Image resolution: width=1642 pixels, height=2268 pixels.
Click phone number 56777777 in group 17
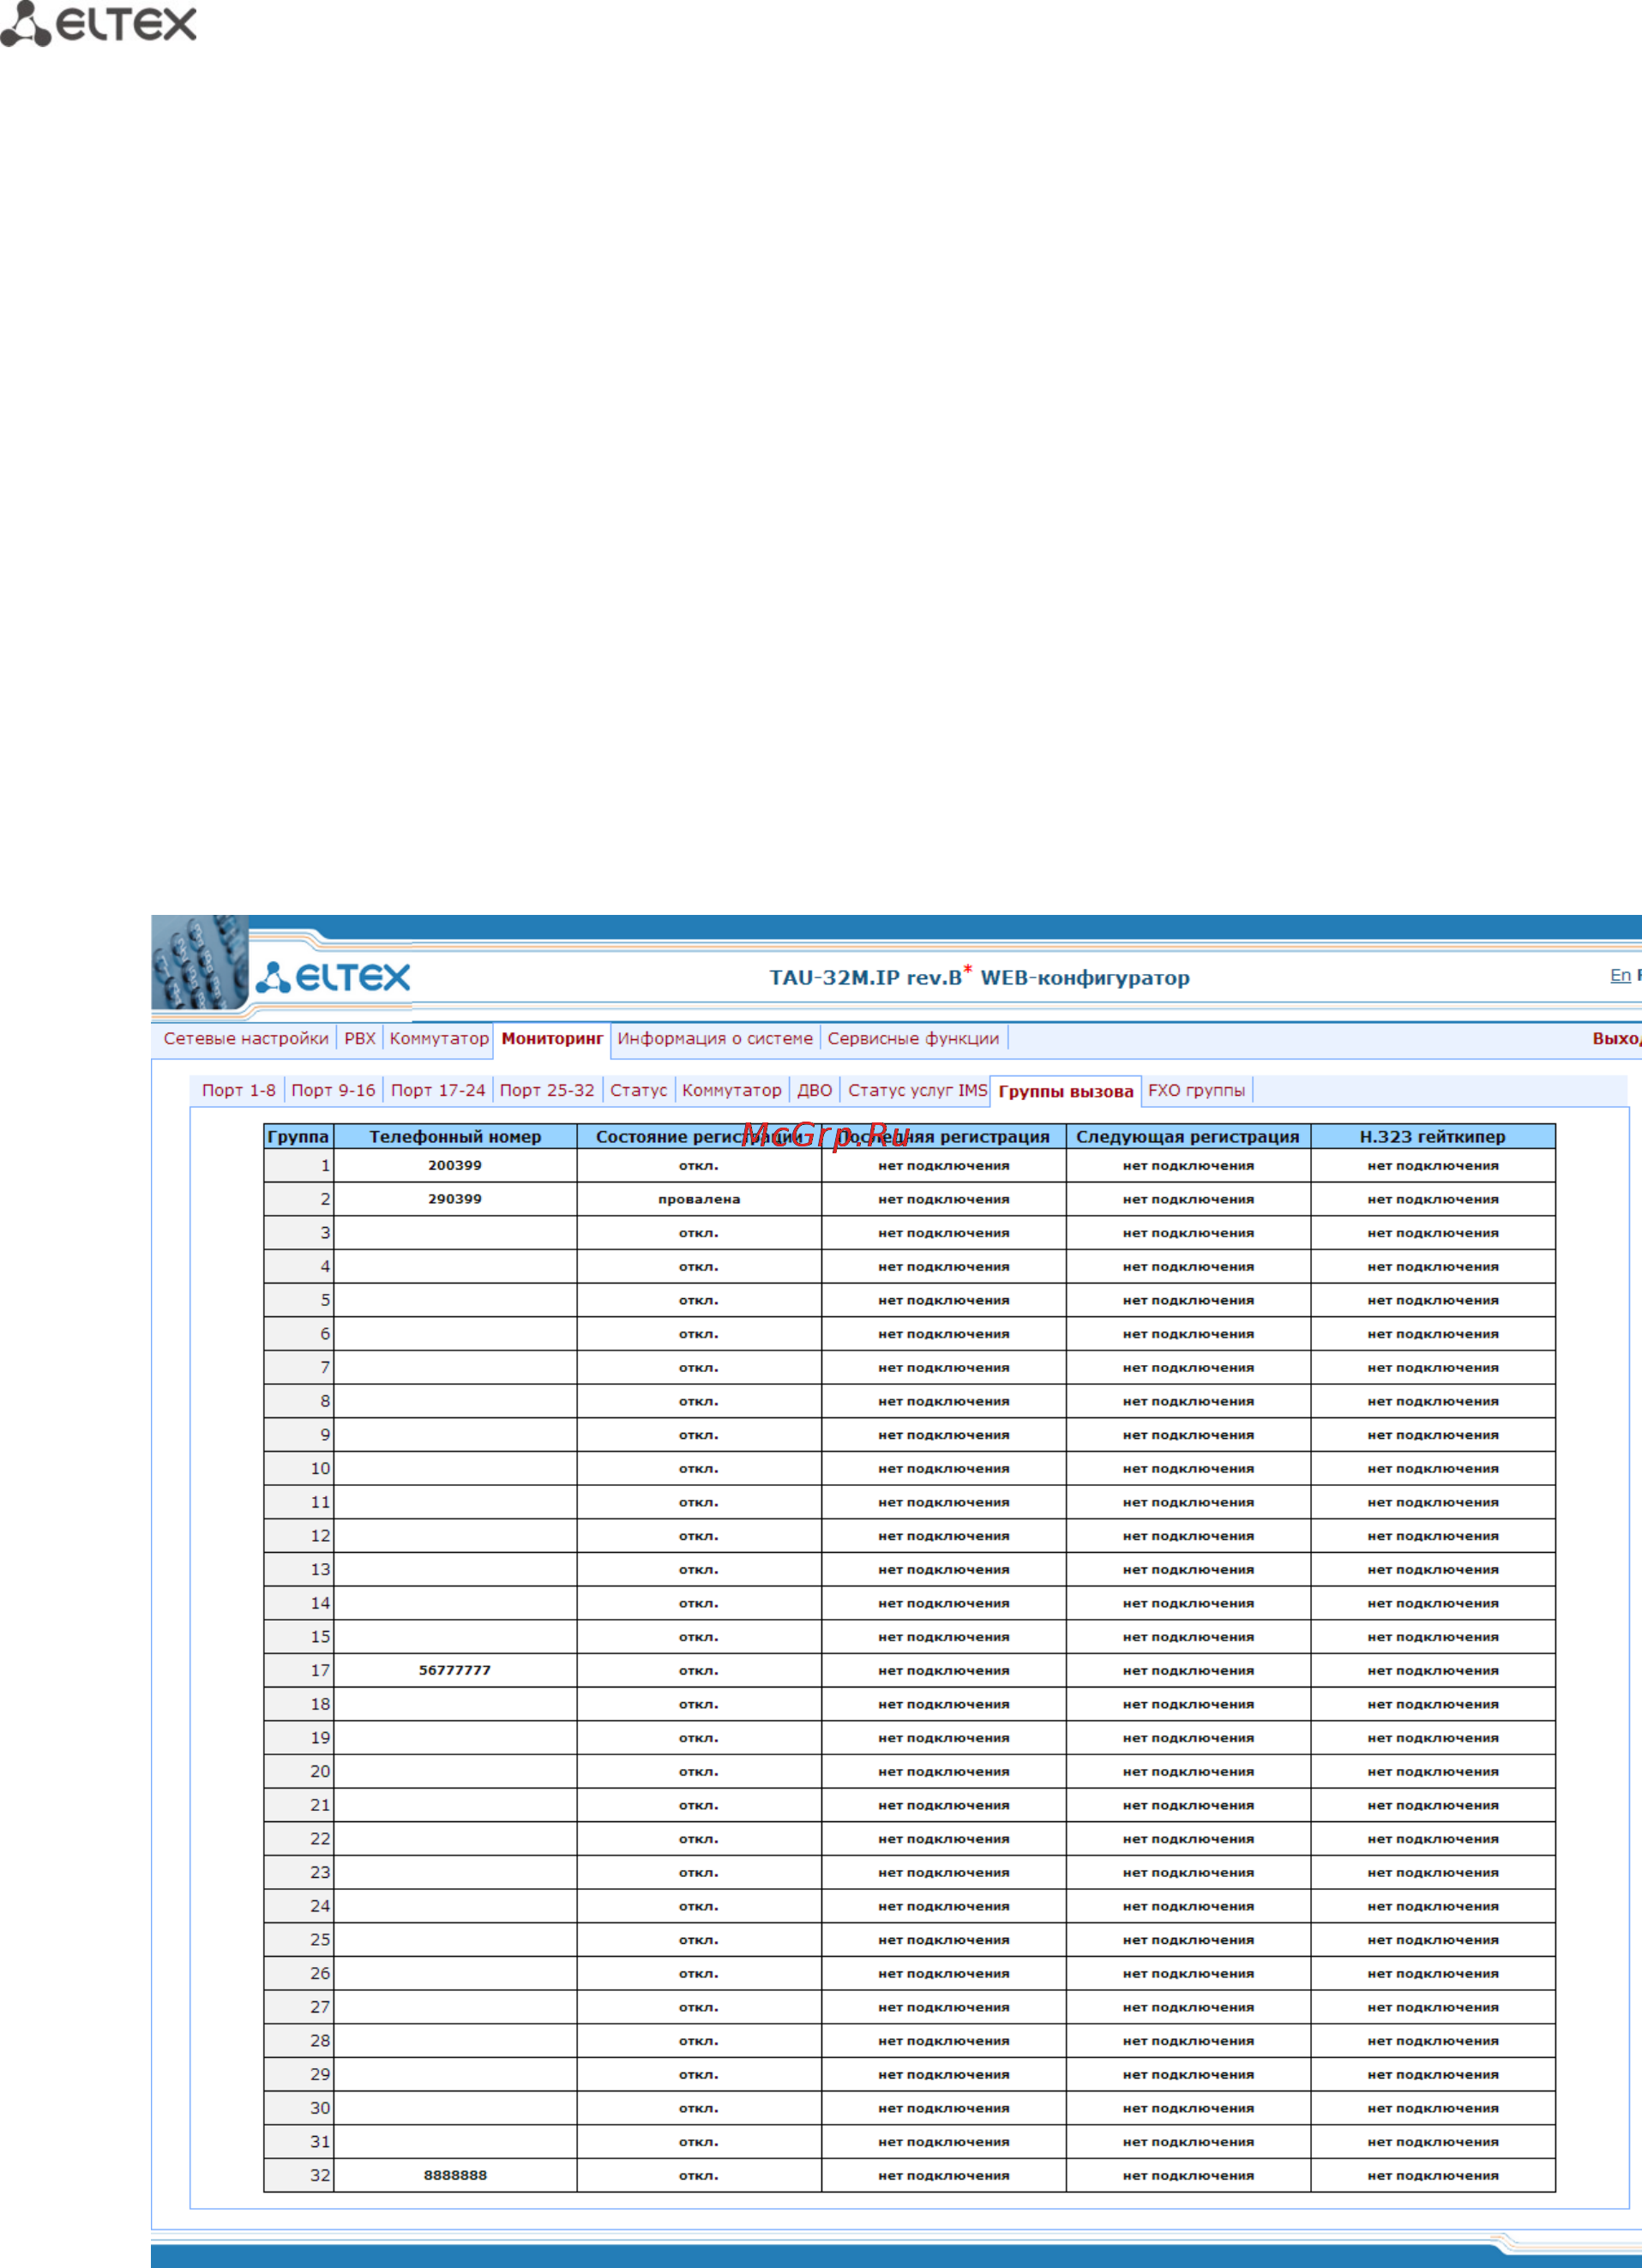pyautogui.click(x=455, y=1670)
